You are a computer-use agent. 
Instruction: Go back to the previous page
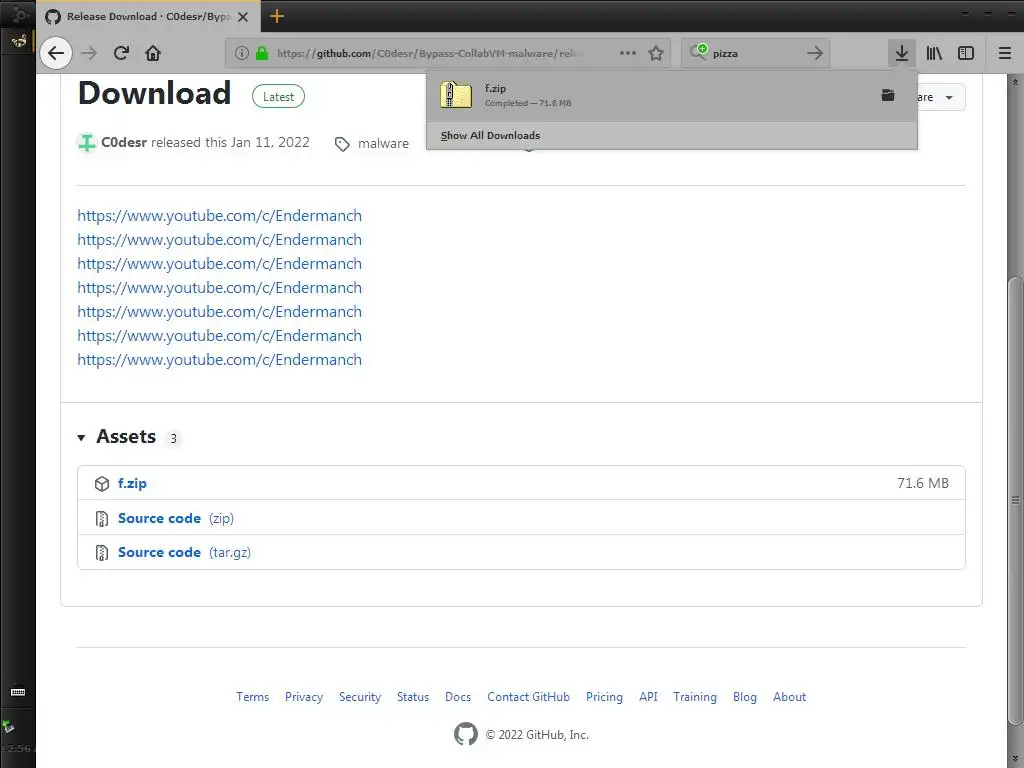coord(56,54)
